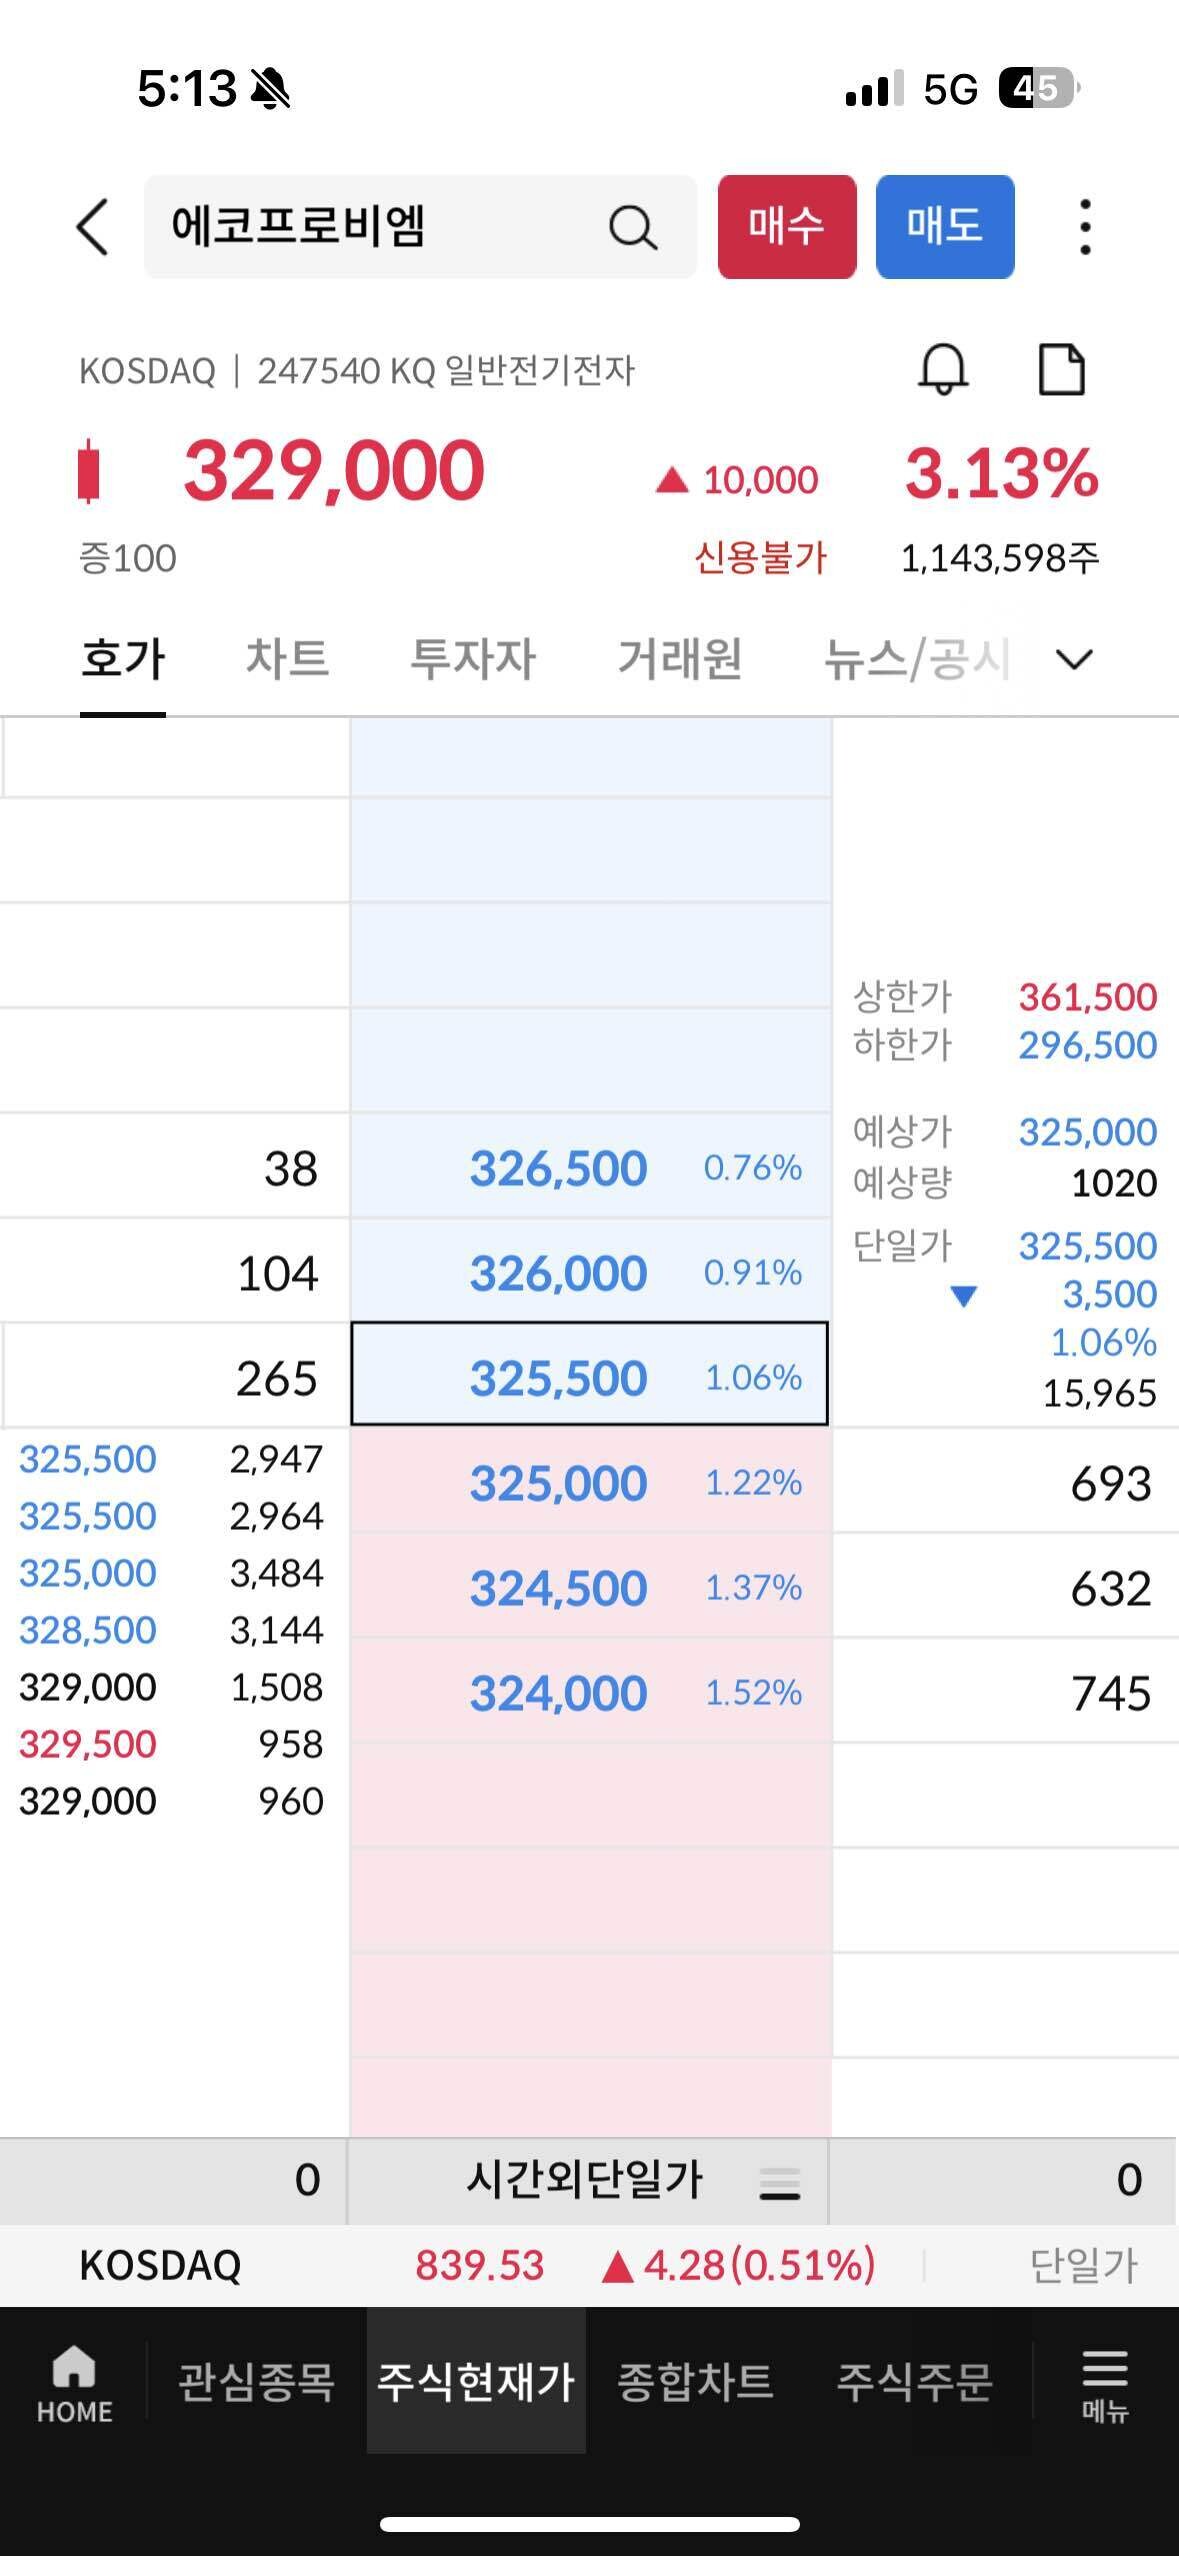
Task: Toggle the 매수 buy mode
Action: pos(786,227)
